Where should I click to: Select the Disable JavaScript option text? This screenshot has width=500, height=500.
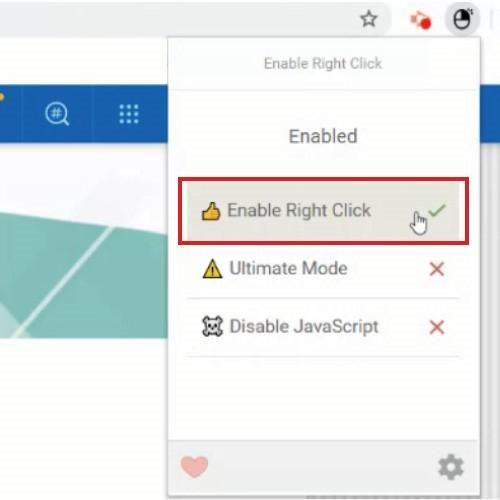pos(304,326)
